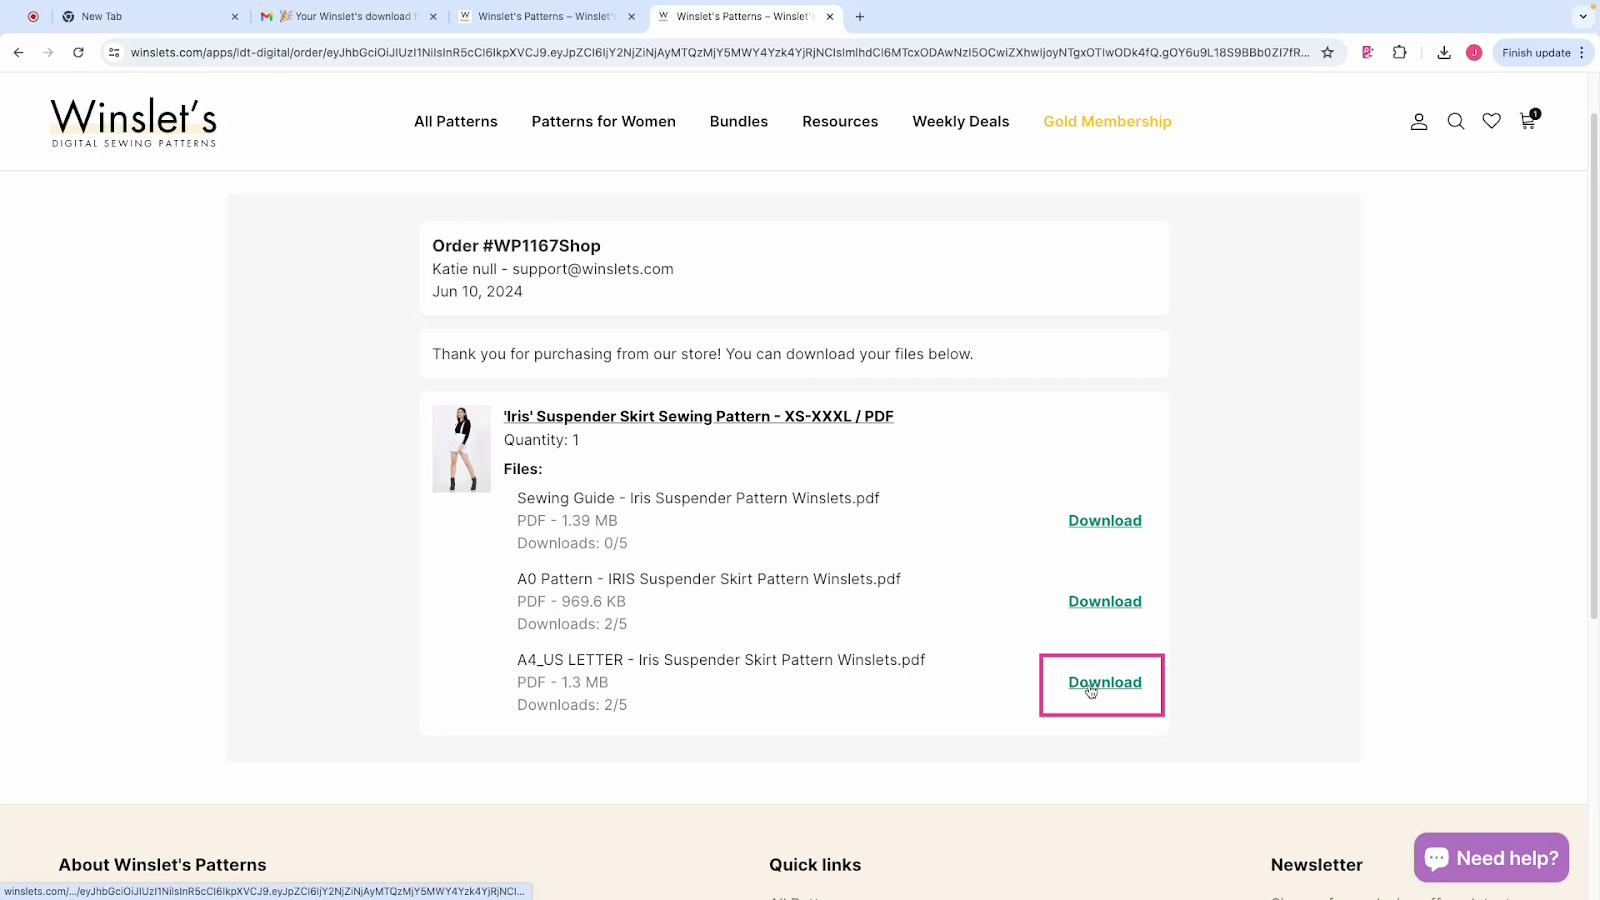
Task: Click Sewing Guide file name text
Action: click(x=698, y=498)
